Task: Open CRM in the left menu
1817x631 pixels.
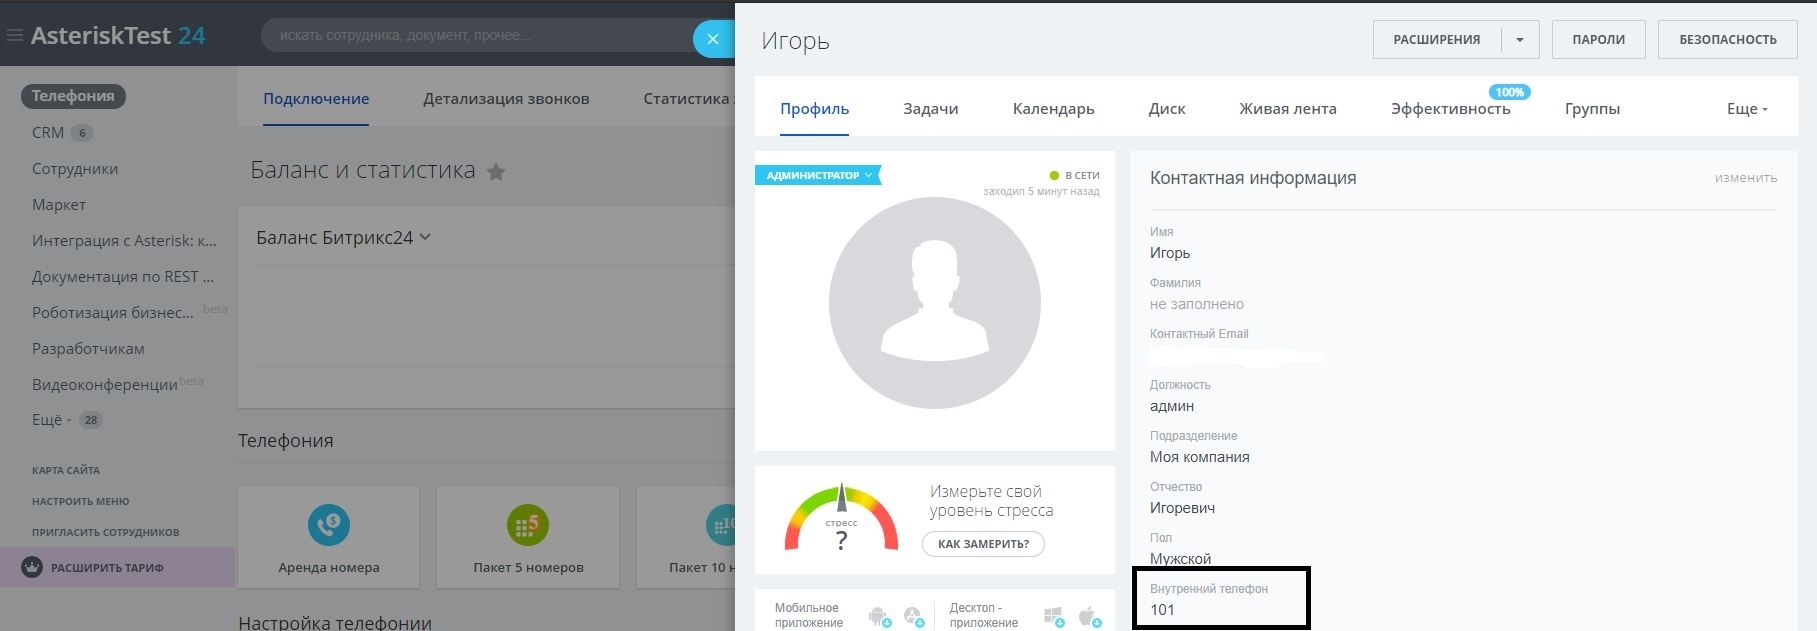Action: (48, 132)
